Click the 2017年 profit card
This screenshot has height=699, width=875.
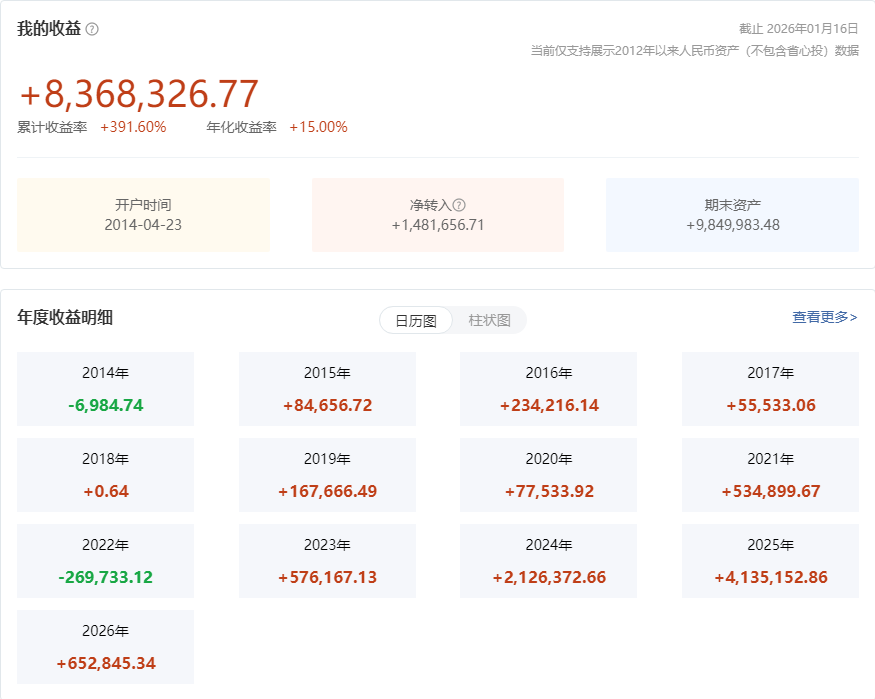pos(770,389)
